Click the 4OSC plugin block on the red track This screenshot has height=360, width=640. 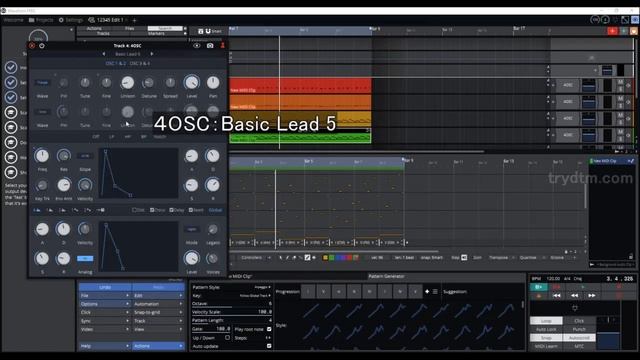(567, 85)
